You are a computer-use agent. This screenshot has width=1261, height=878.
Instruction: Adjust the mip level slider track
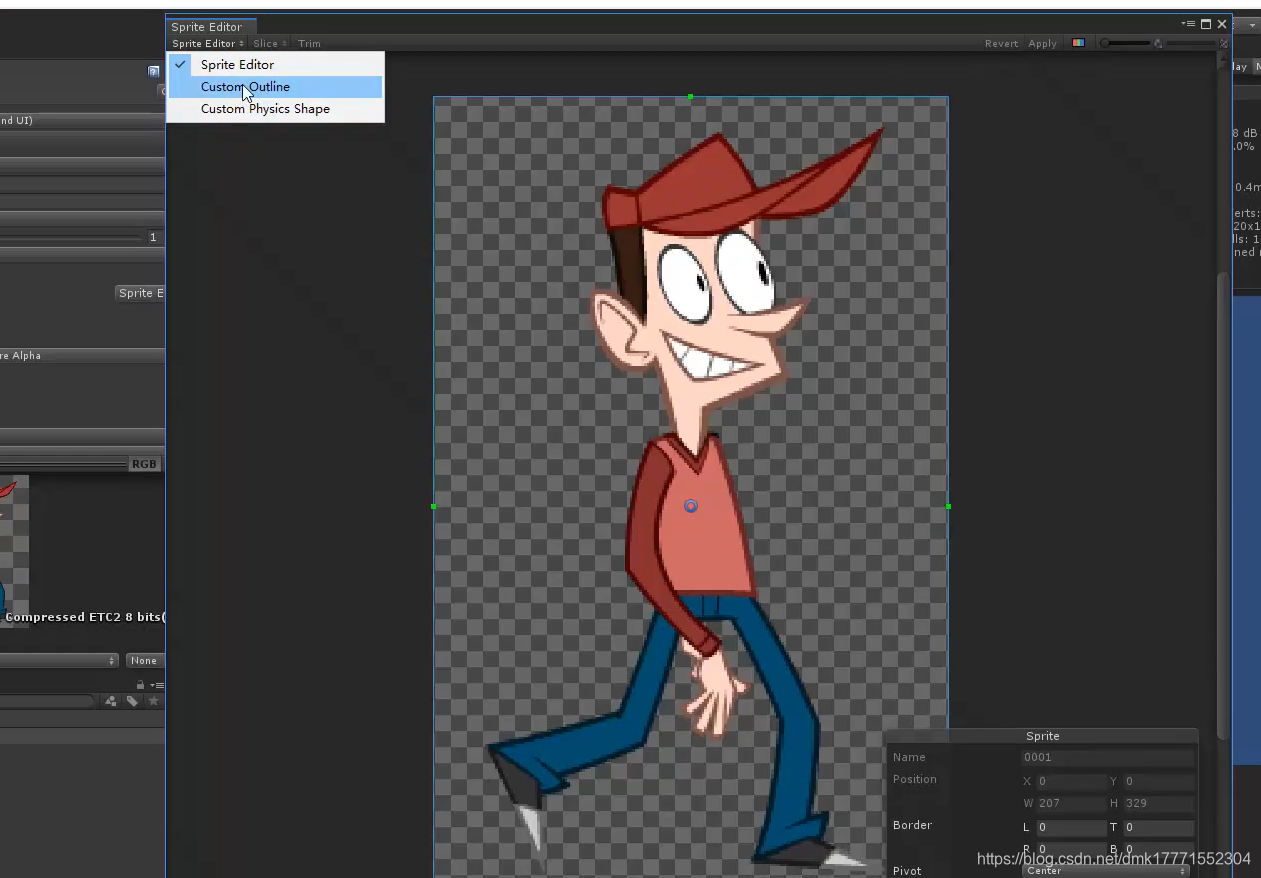(x=1190, y=43)
